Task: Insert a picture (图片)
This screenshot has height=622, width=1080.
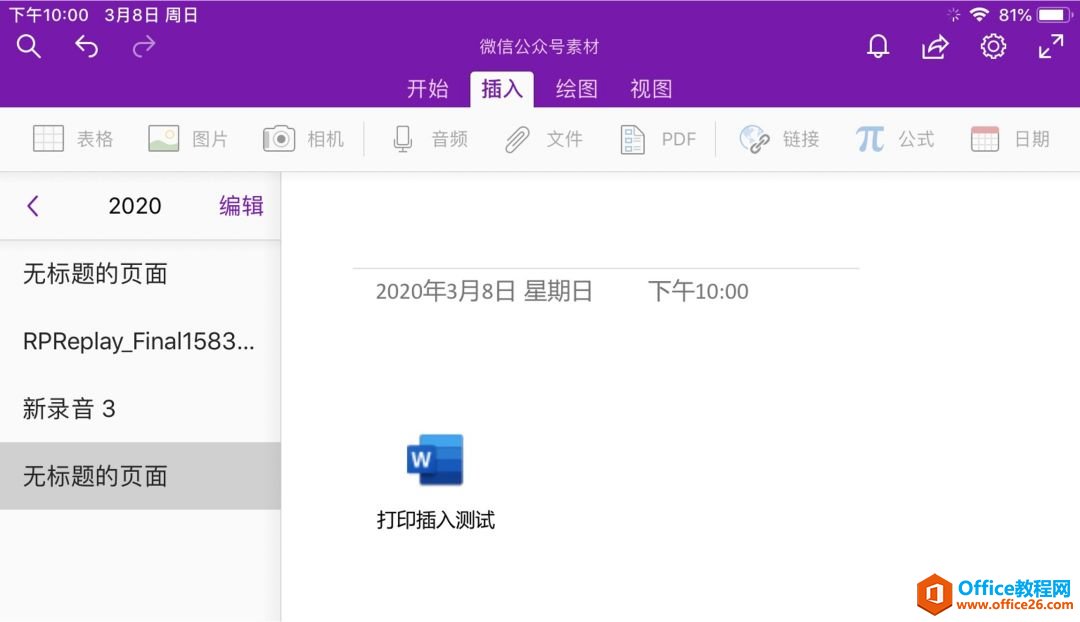Action: 188,139
